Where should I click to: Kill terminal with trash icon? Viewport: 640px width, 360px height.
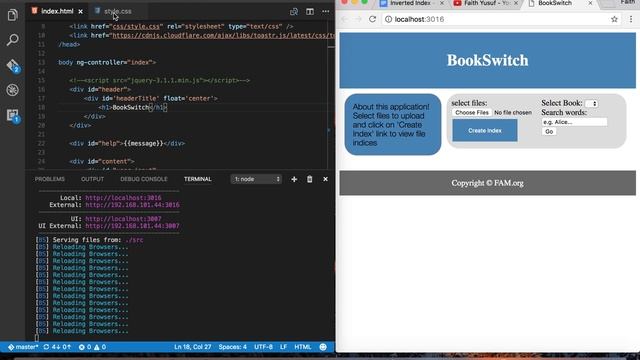coord(309,179)
